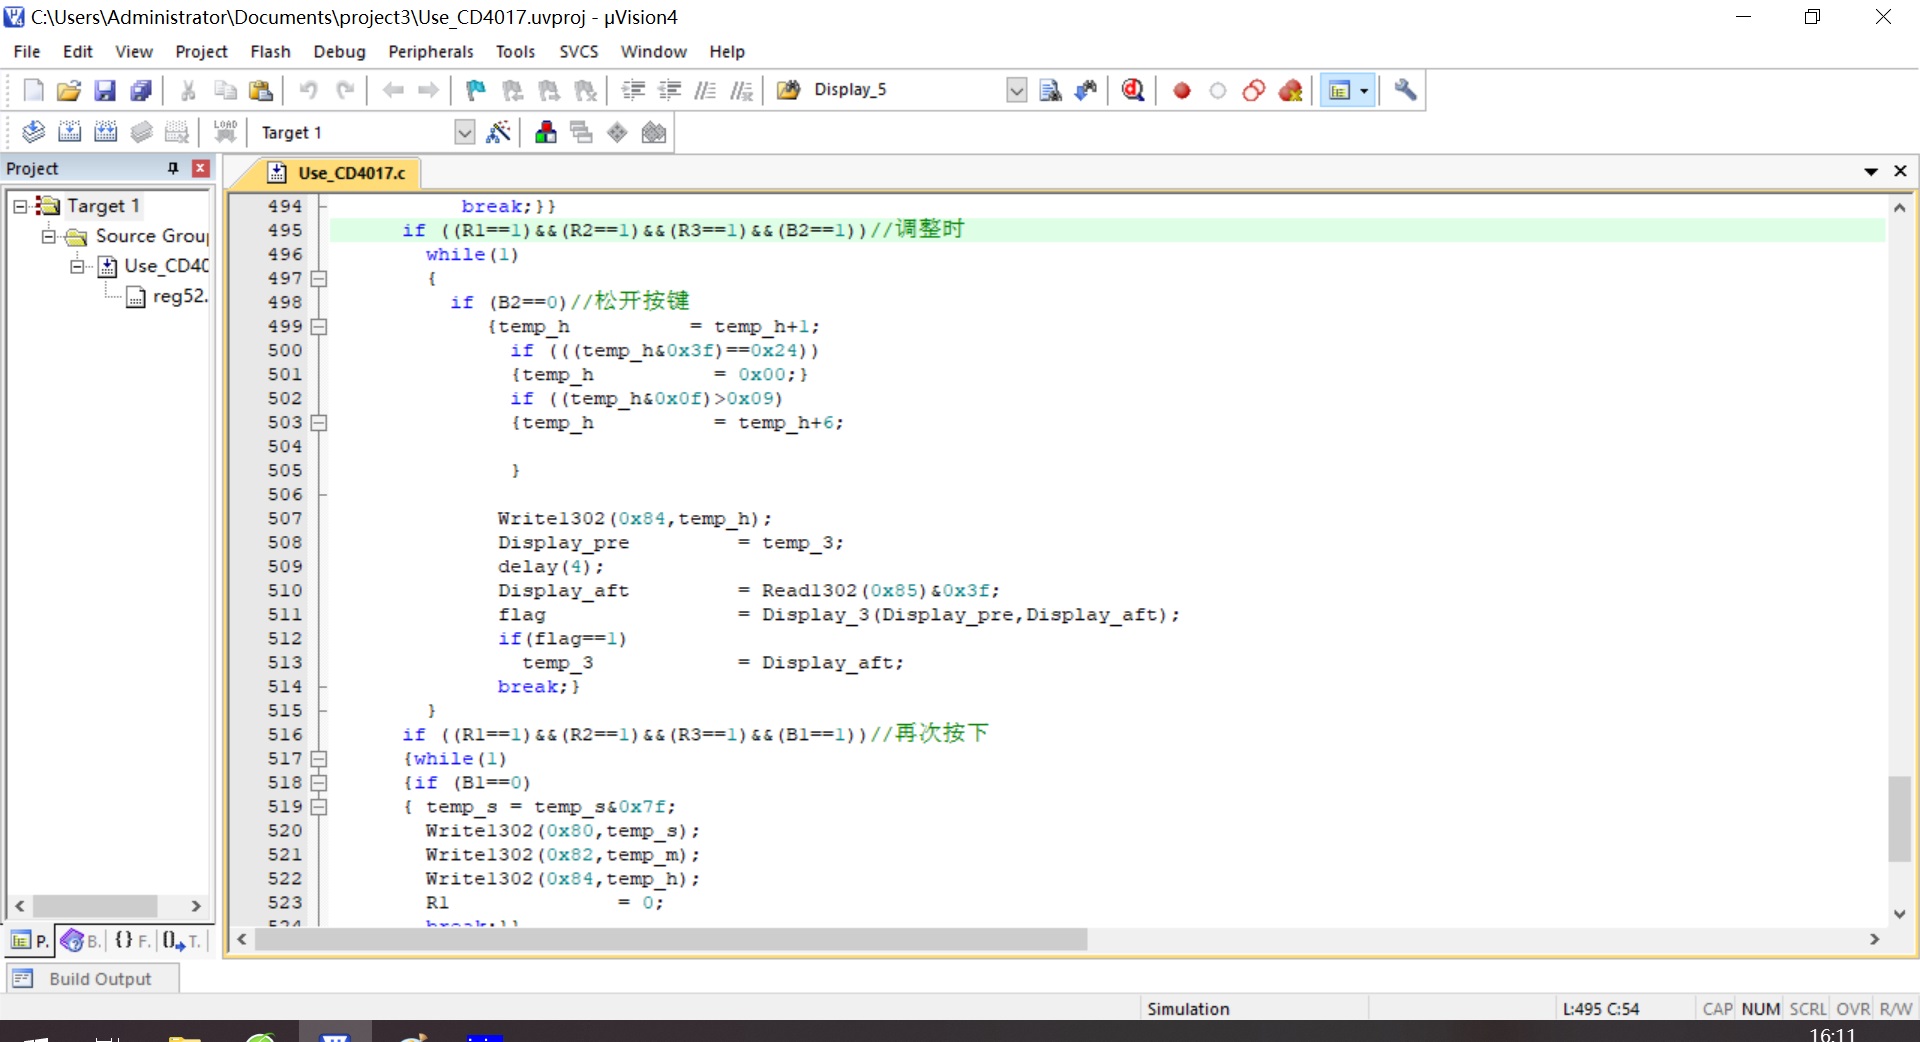Open a file with the Open icon

68,90
